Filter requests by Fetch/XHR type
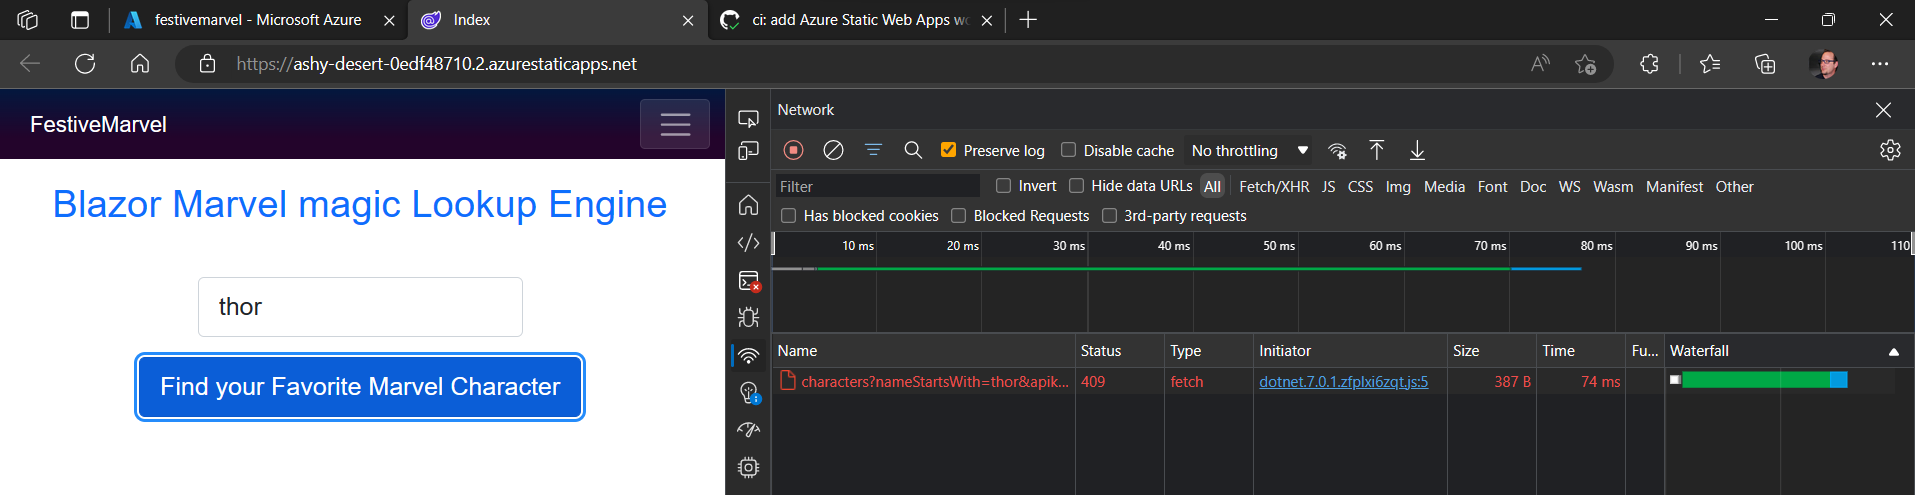The width and height of the screenshot is (1915, 495). pos(1273,187)
